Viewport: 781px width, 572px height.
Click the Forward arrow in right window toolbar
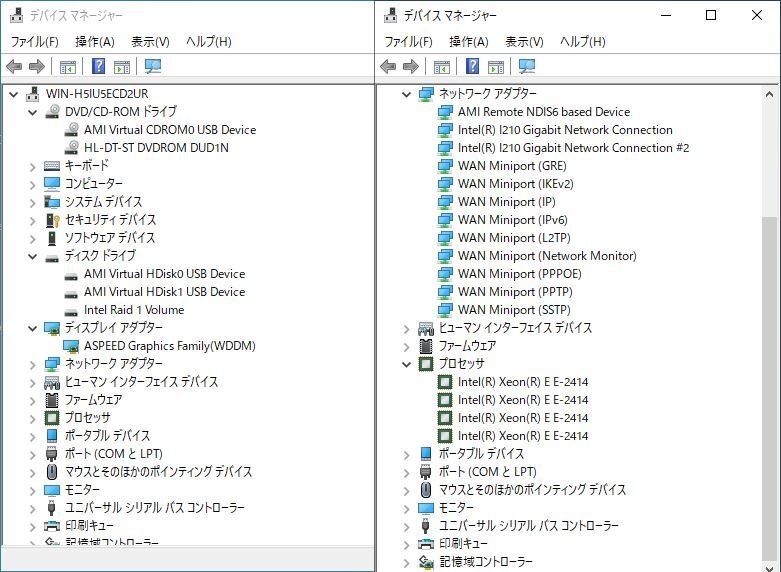point(411,66)
